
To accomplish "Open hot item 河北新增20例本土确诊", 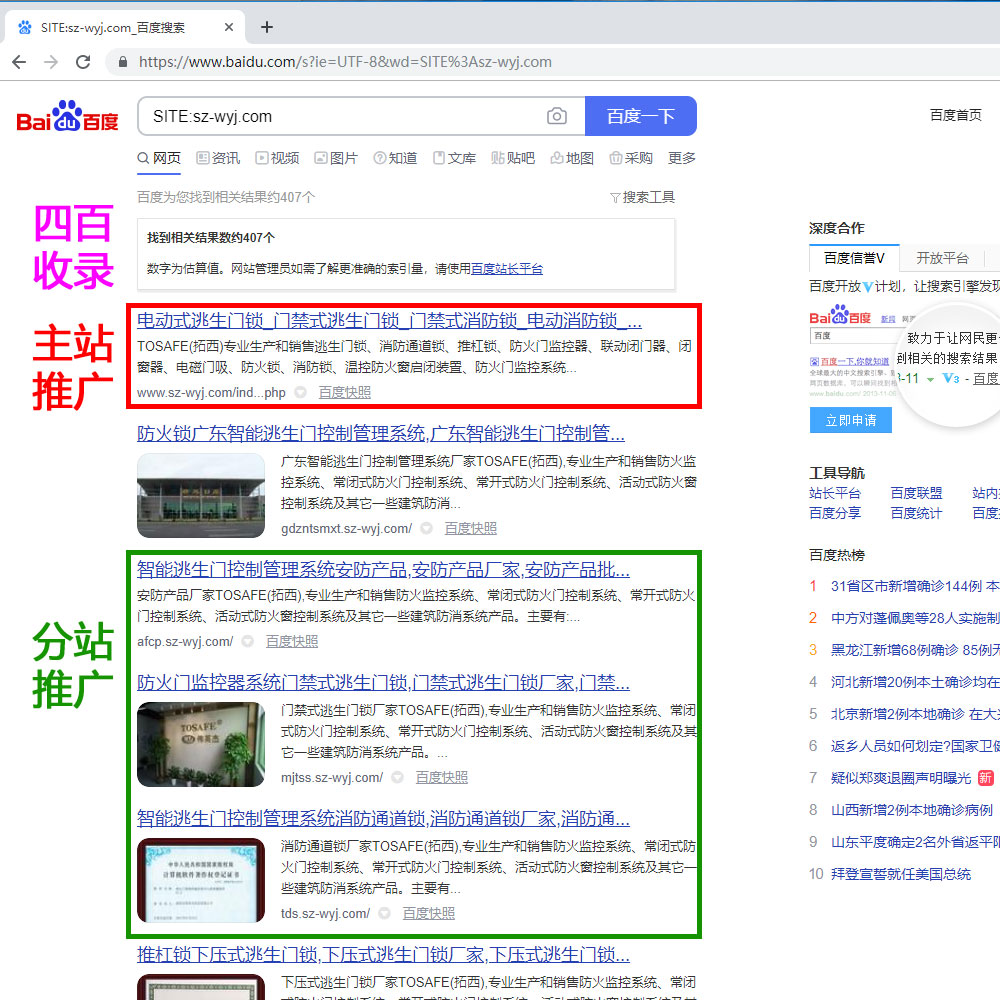I will 915,682.
